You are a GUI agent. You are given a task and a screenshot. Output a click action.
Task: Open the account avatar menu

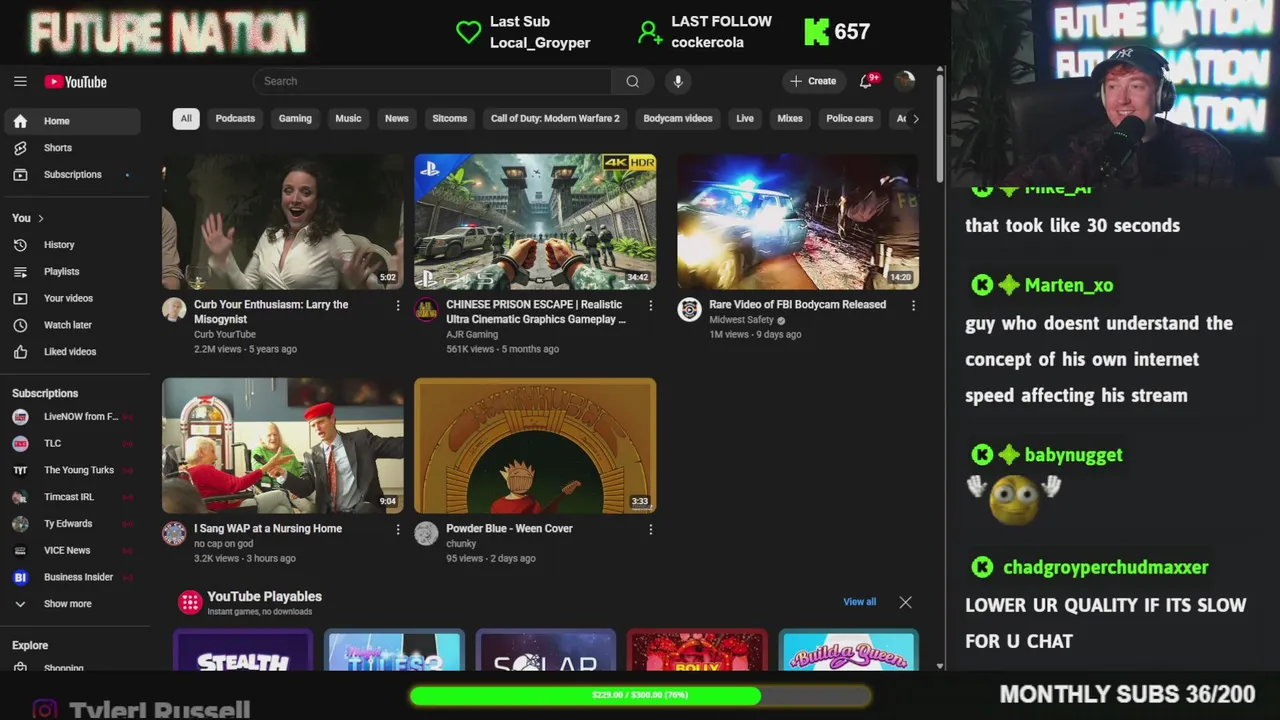904,81
